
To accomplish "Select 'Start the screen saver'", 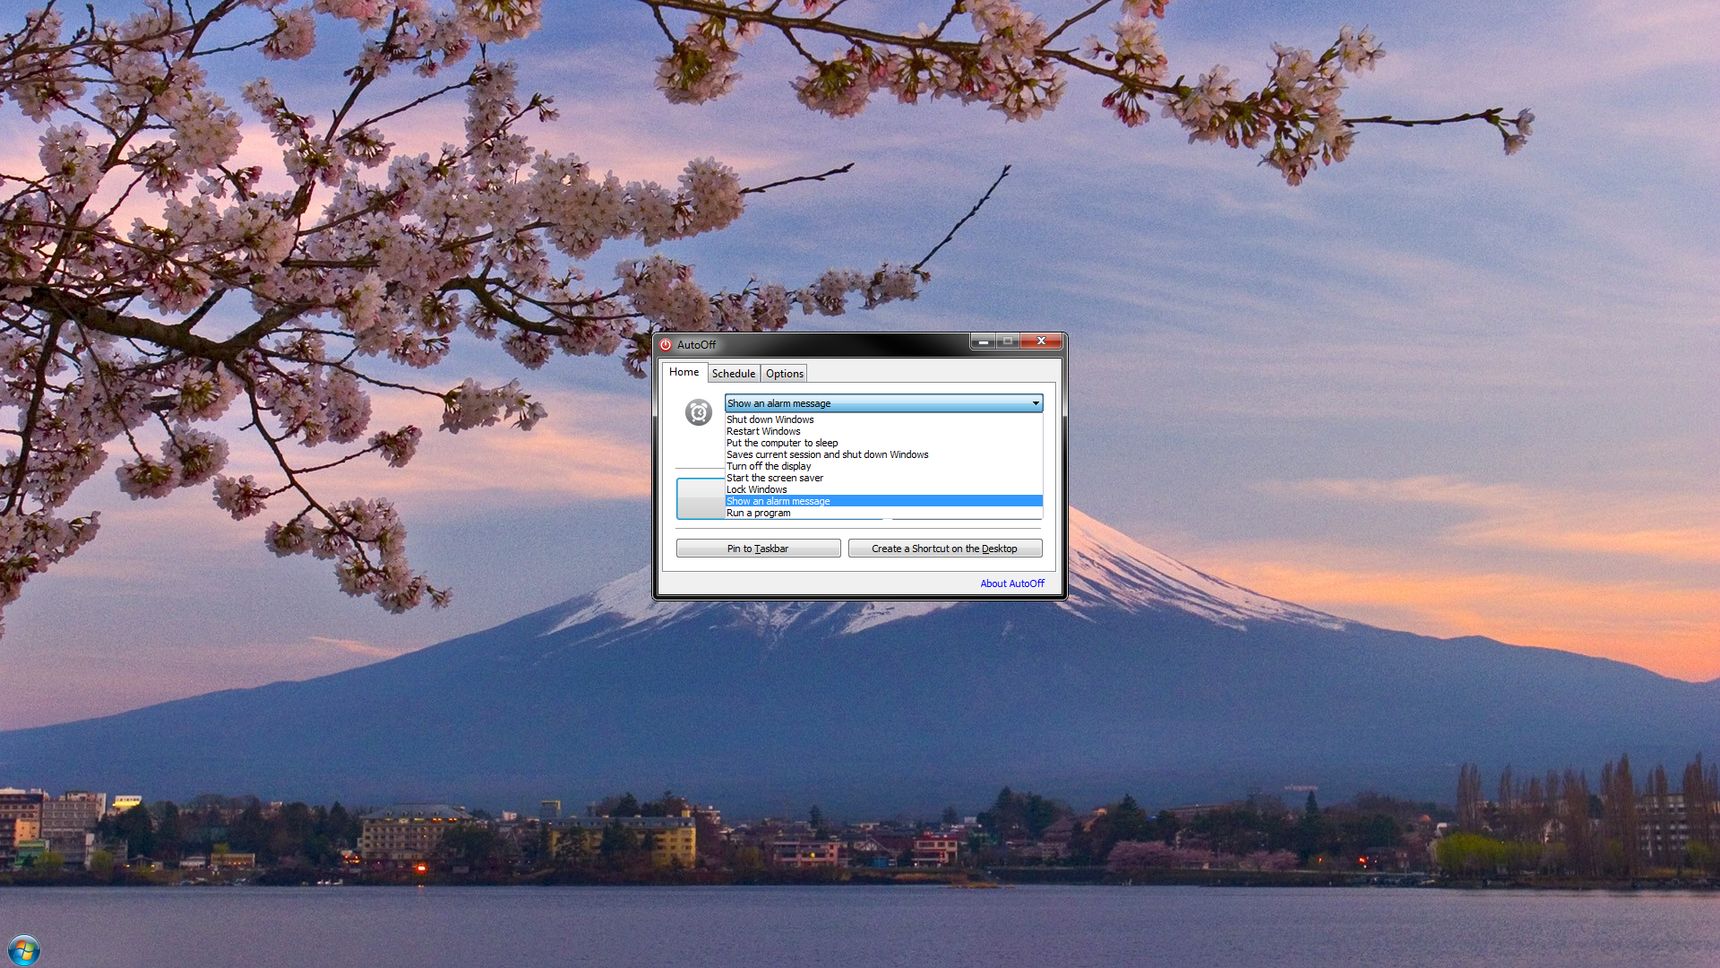I will (x=883, y=478).
